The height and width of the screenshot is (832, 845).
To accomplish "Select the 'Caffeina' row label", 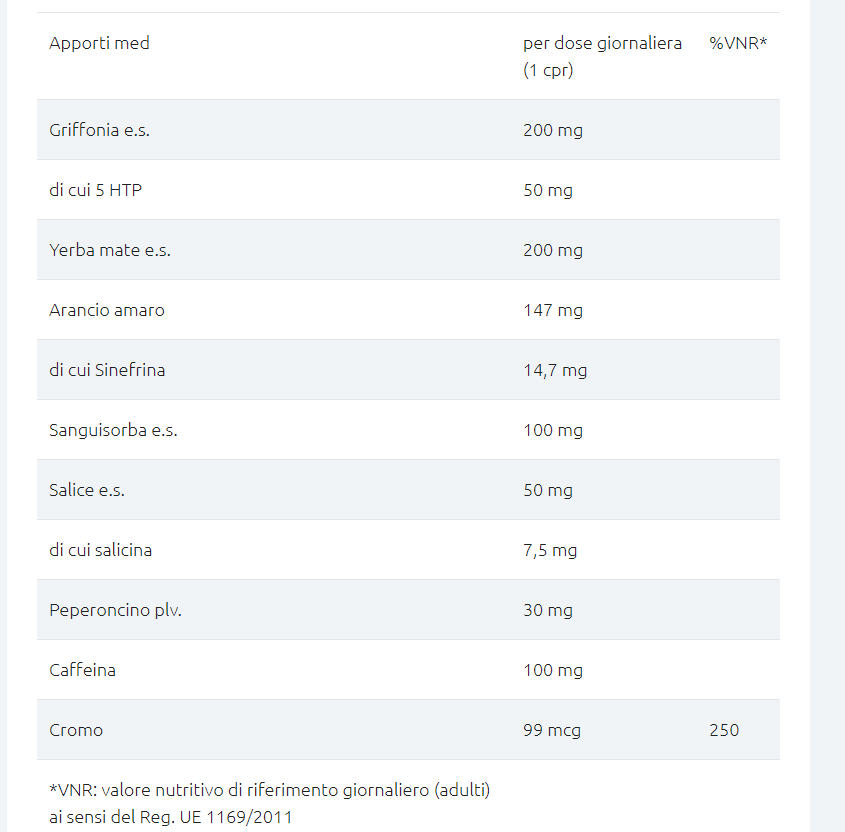I will 82,670.
